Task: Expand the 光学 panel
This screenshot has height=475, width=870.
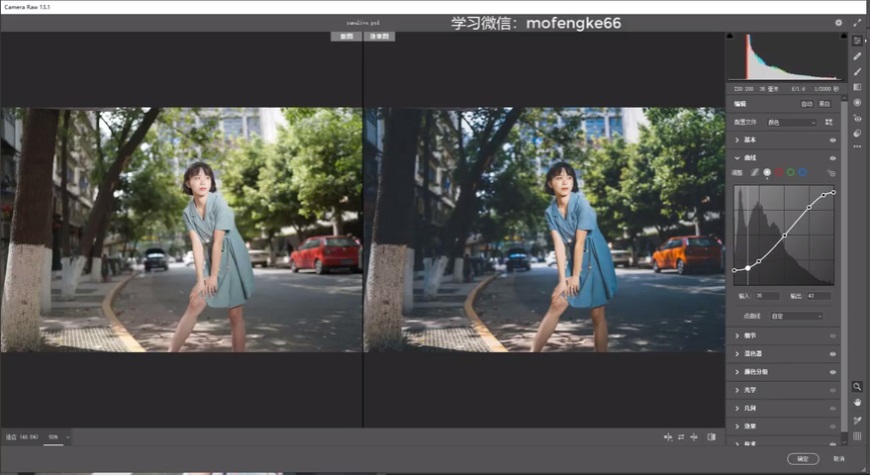Action: 737,391
